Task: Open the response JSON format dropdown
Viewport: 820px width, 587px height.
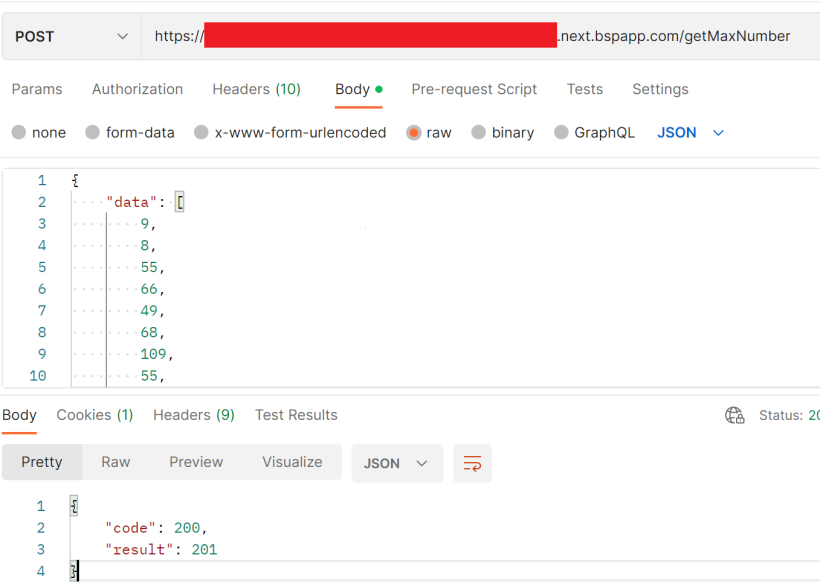Action: [x=396, y=463]
